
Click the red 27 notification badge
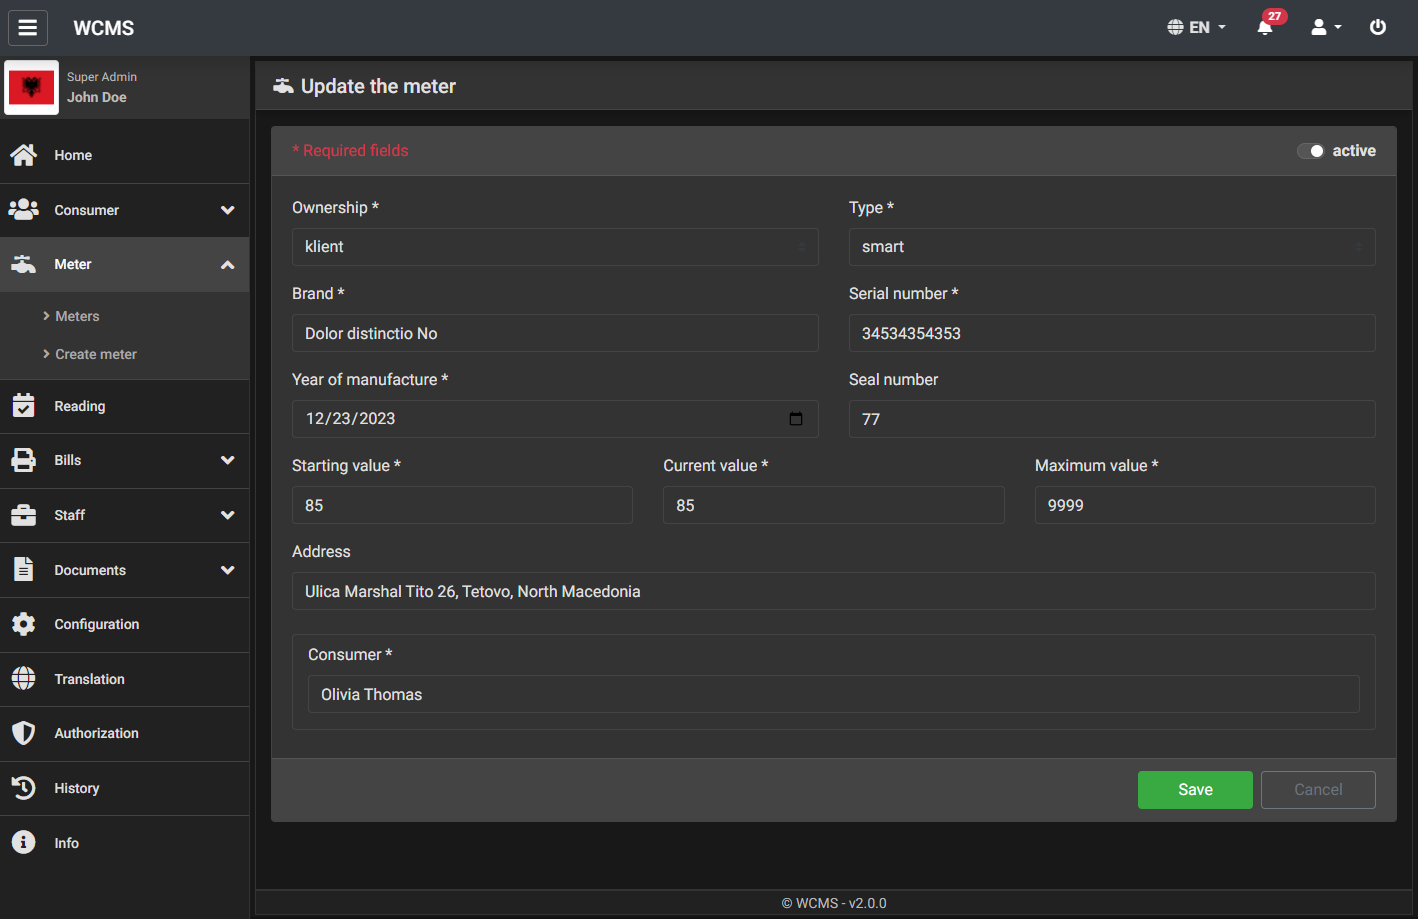pyautogui.click(x=1274, y=16)
